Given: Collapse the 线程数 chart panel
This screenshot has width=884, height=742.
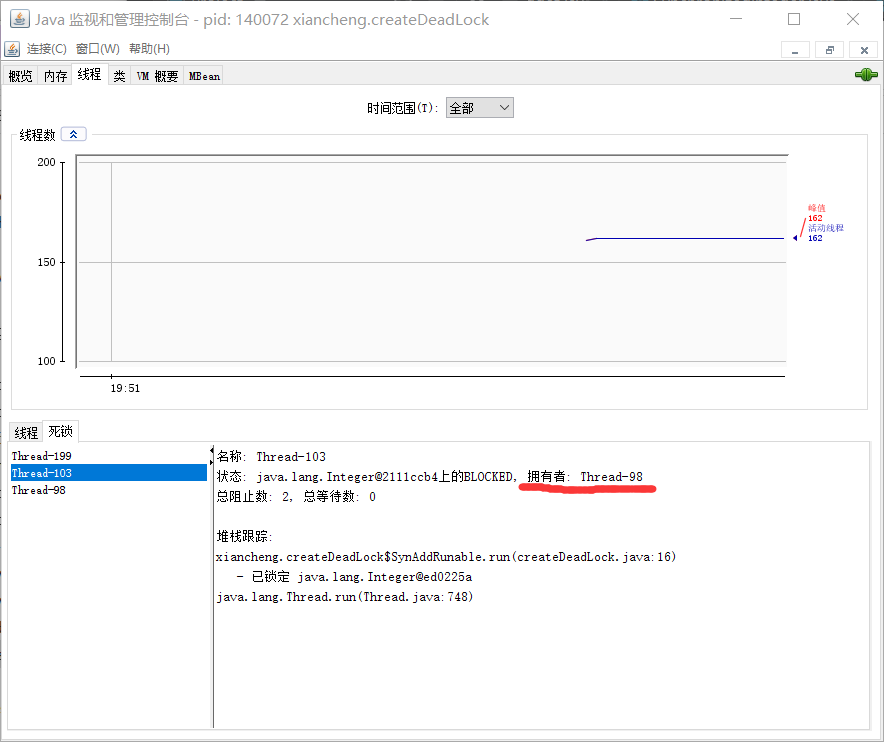Looking at the screenshot, I should click(73, 134).
